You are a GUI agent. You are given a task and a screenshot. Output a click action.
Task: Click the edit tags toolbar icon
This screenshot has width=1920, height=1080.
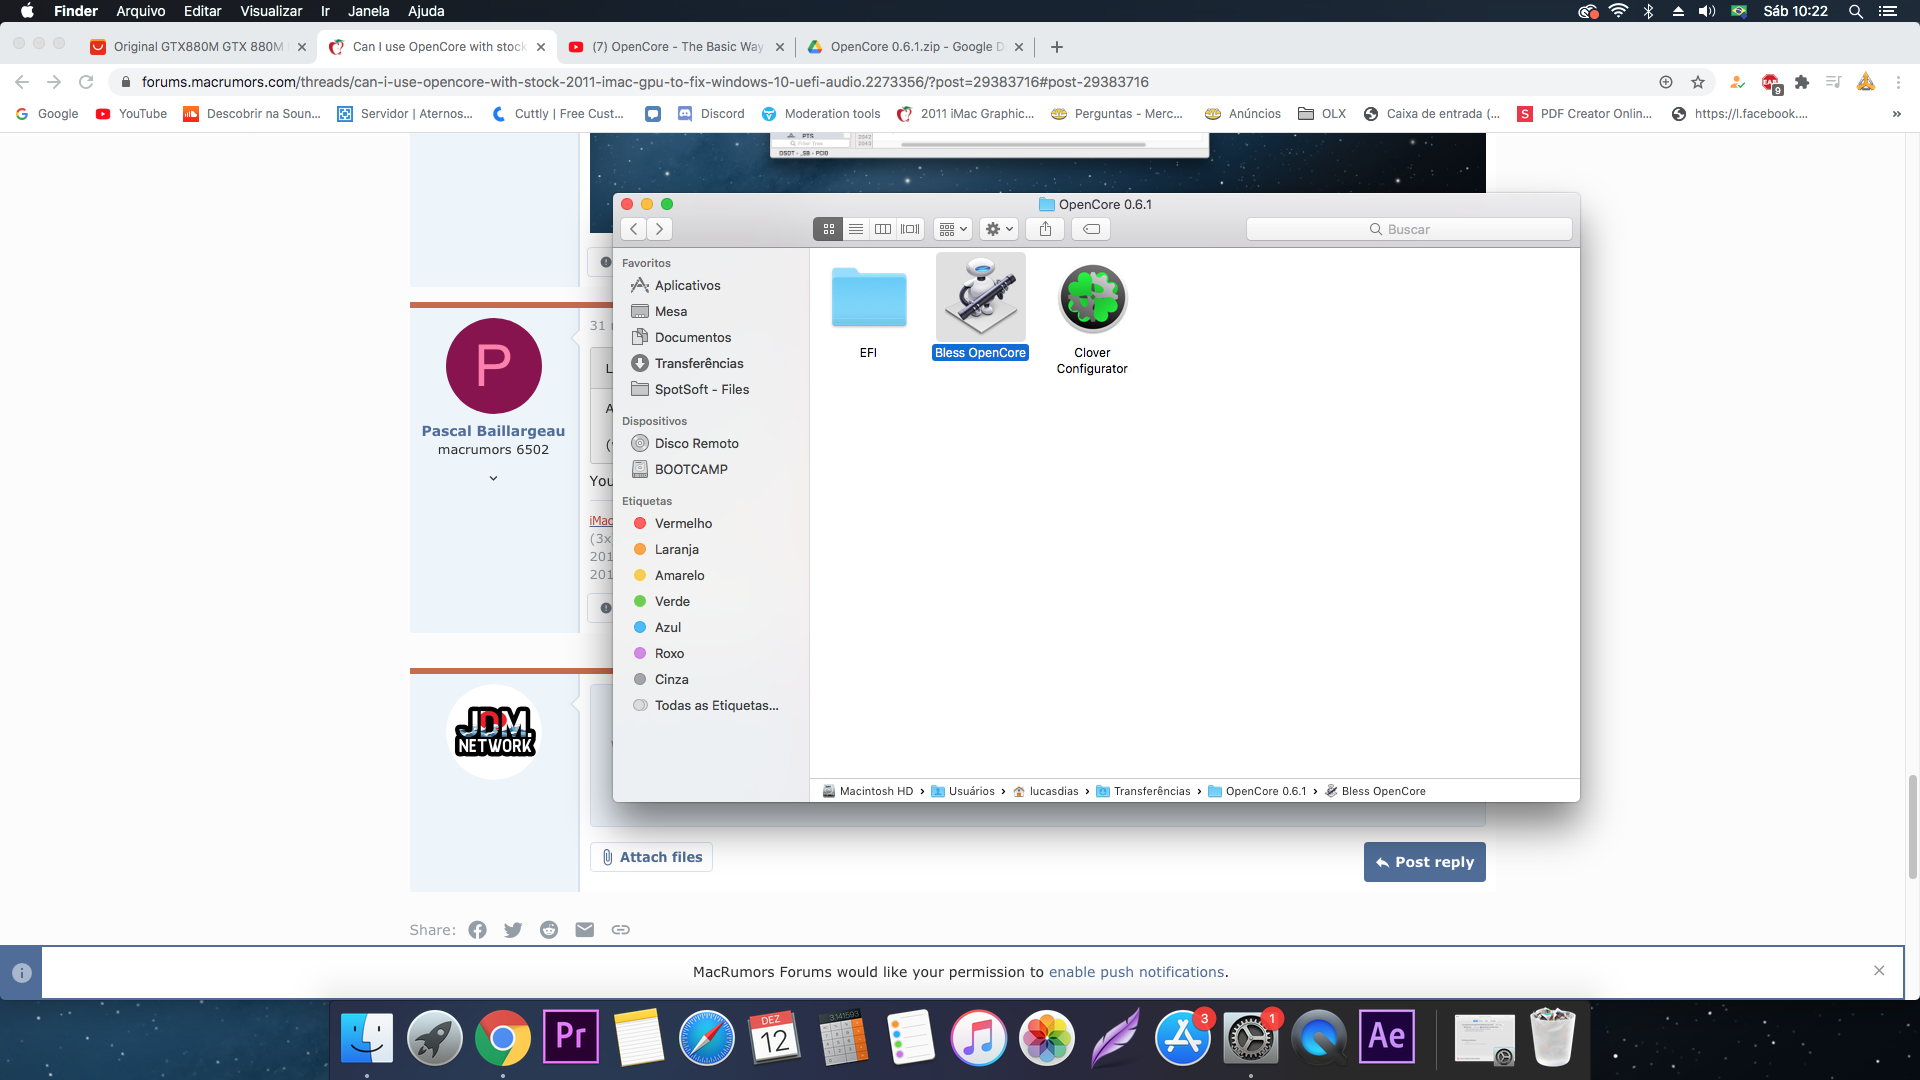pyautogui.click(x=1092, y=229)
